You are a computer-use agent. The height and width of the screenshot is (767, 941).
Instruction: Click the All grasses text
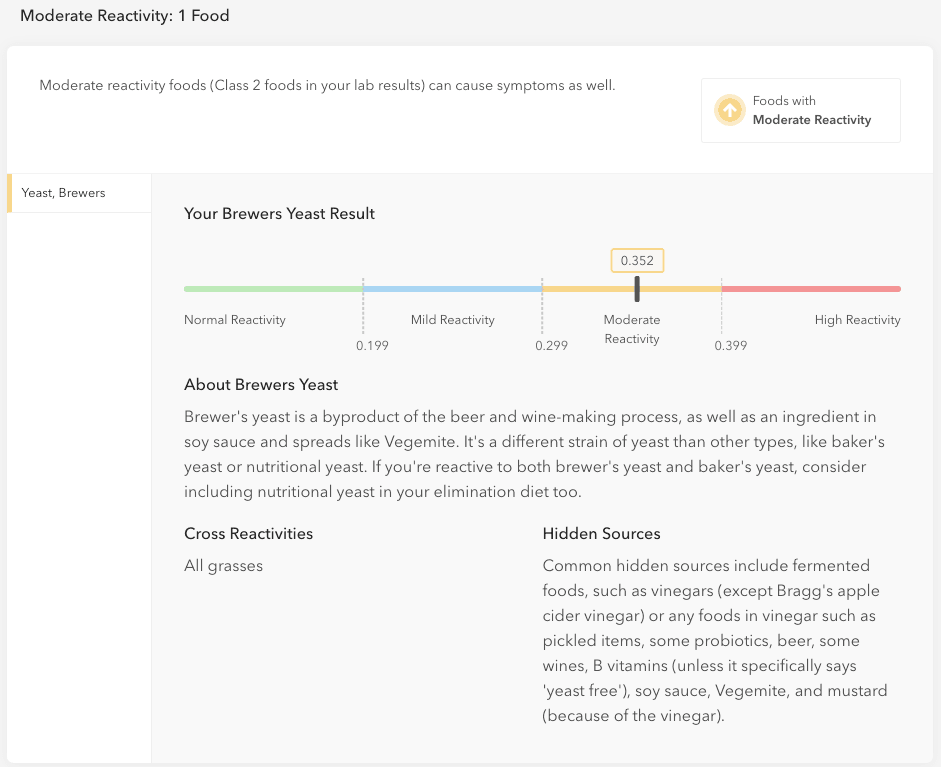click(x=223, y=566)
